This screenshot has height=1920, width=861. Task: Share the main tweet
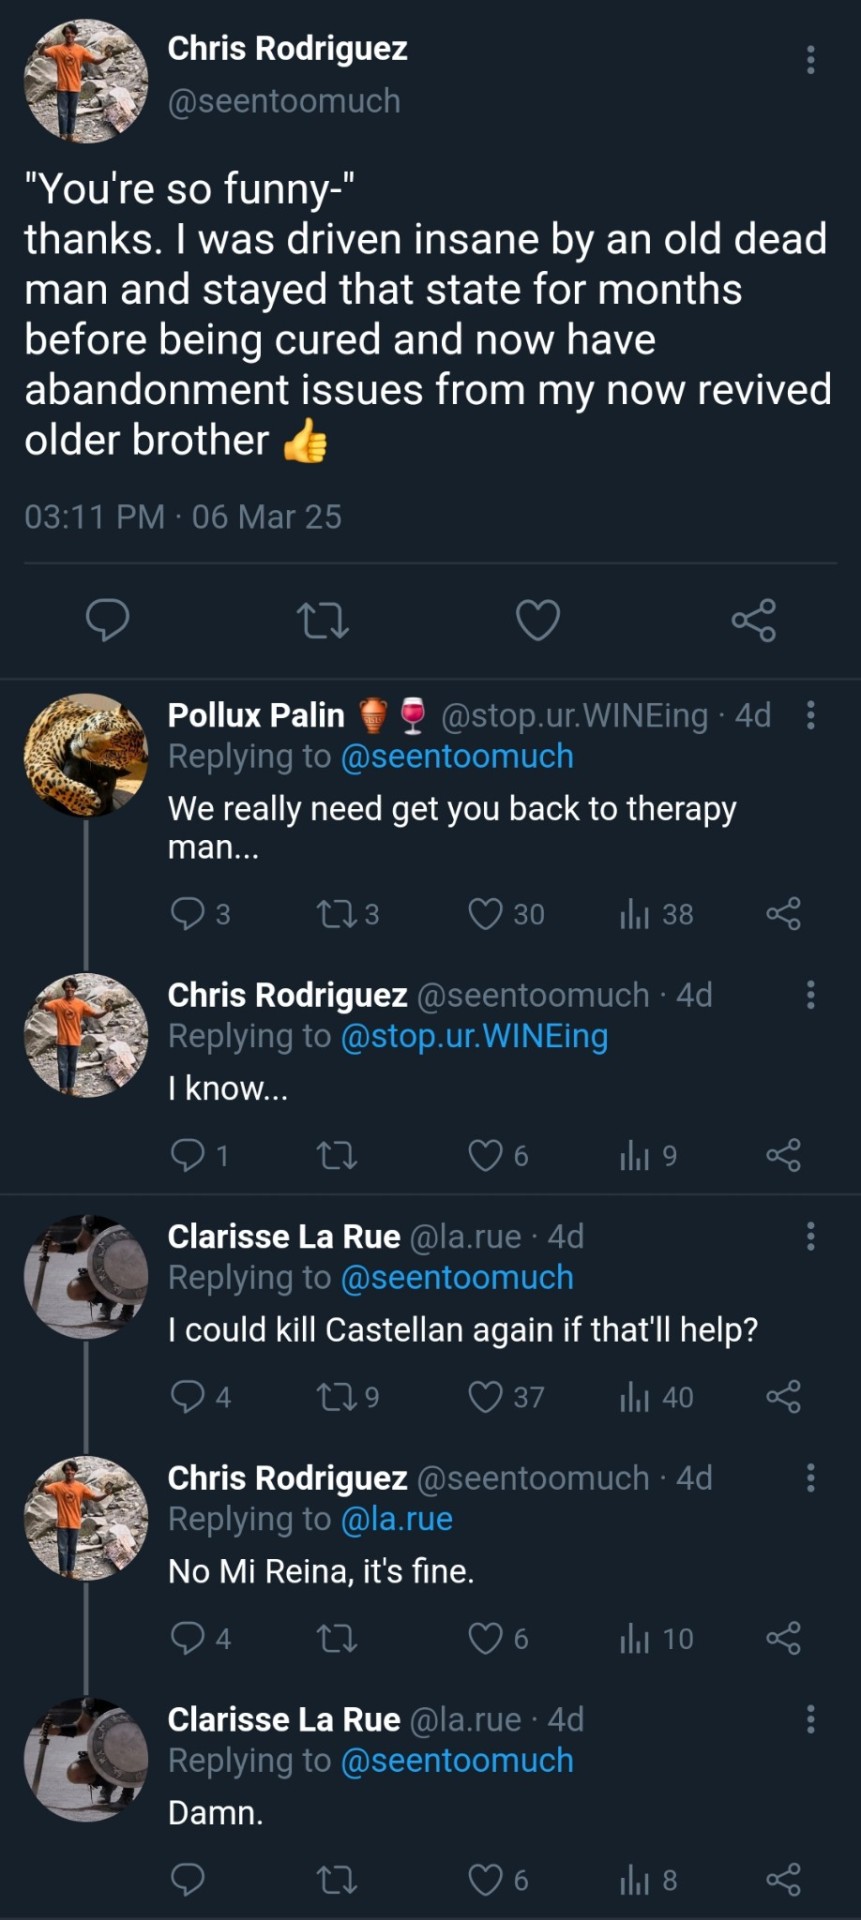[x=753, y=620]
